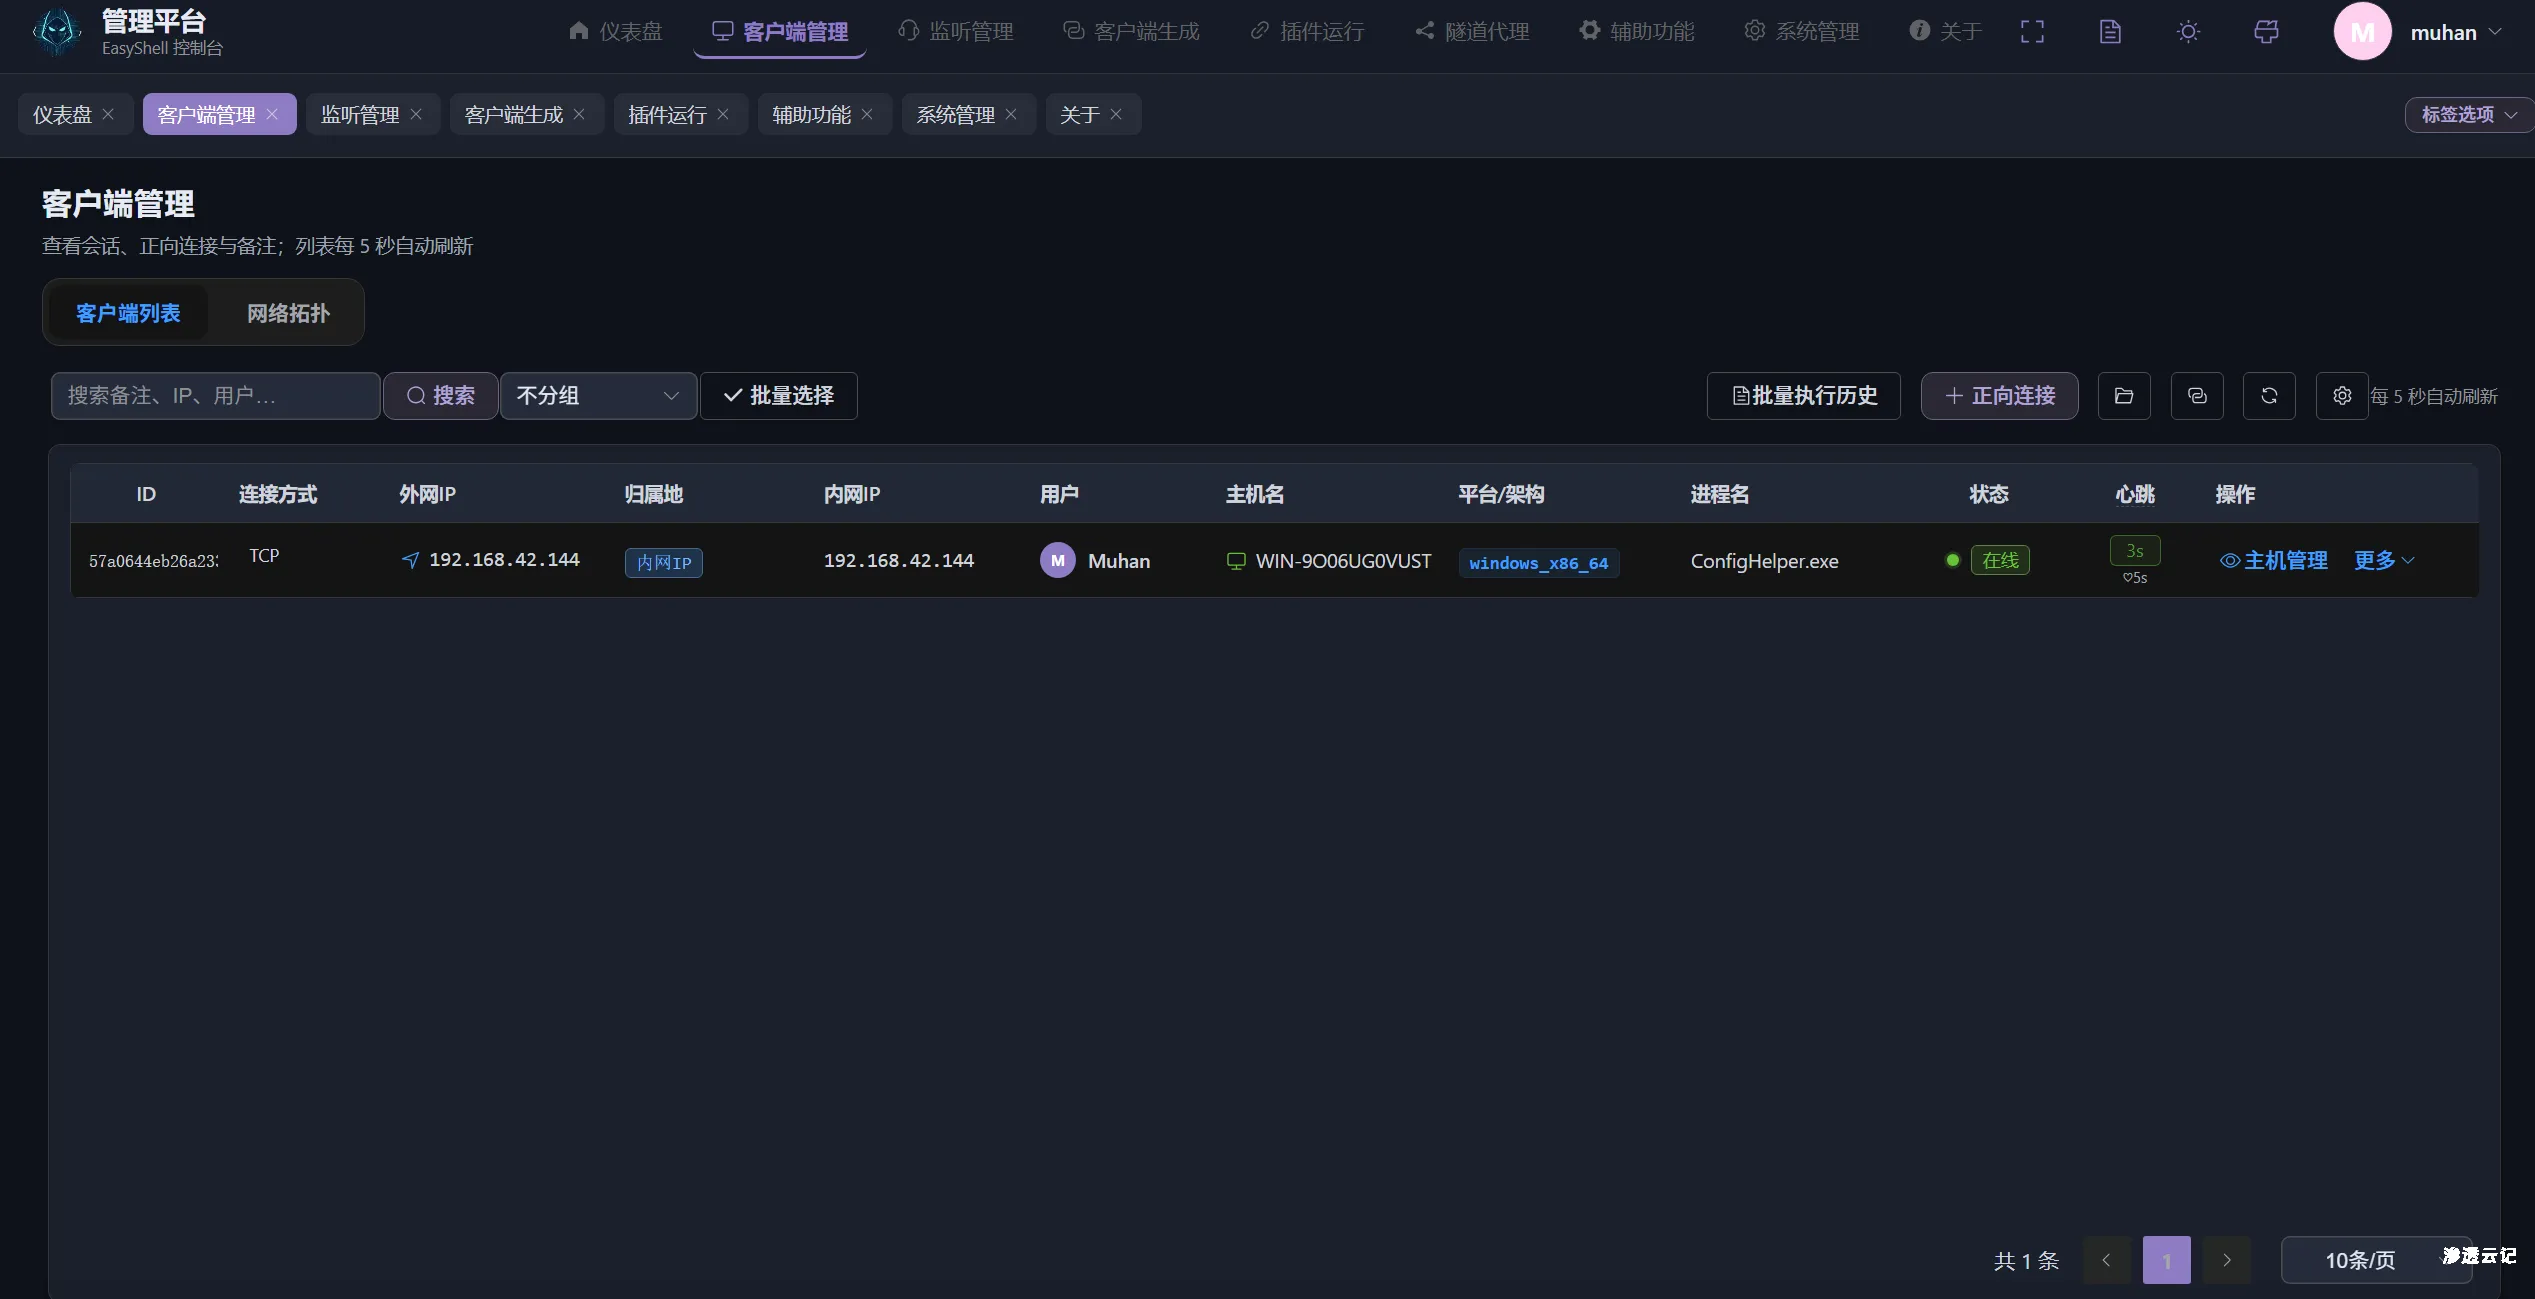2535x1299 pixels.
Task: Toggle fullscreen mode icon
Action: 2032,32
